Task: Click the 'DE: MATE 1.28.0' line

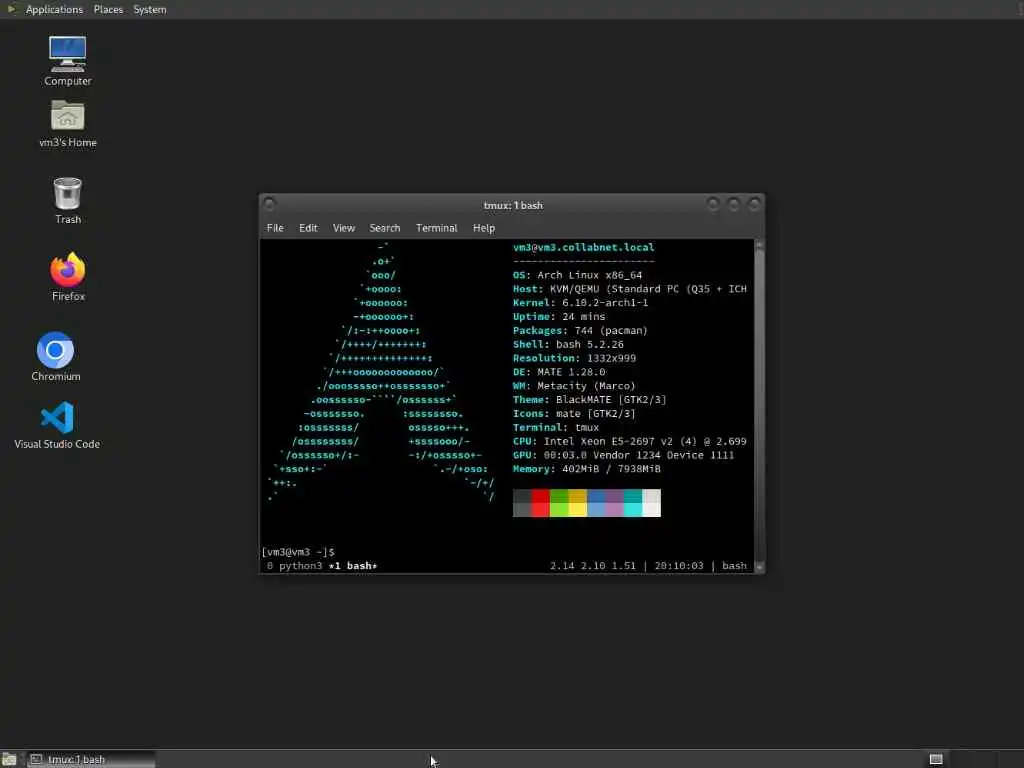Action: 559,372
